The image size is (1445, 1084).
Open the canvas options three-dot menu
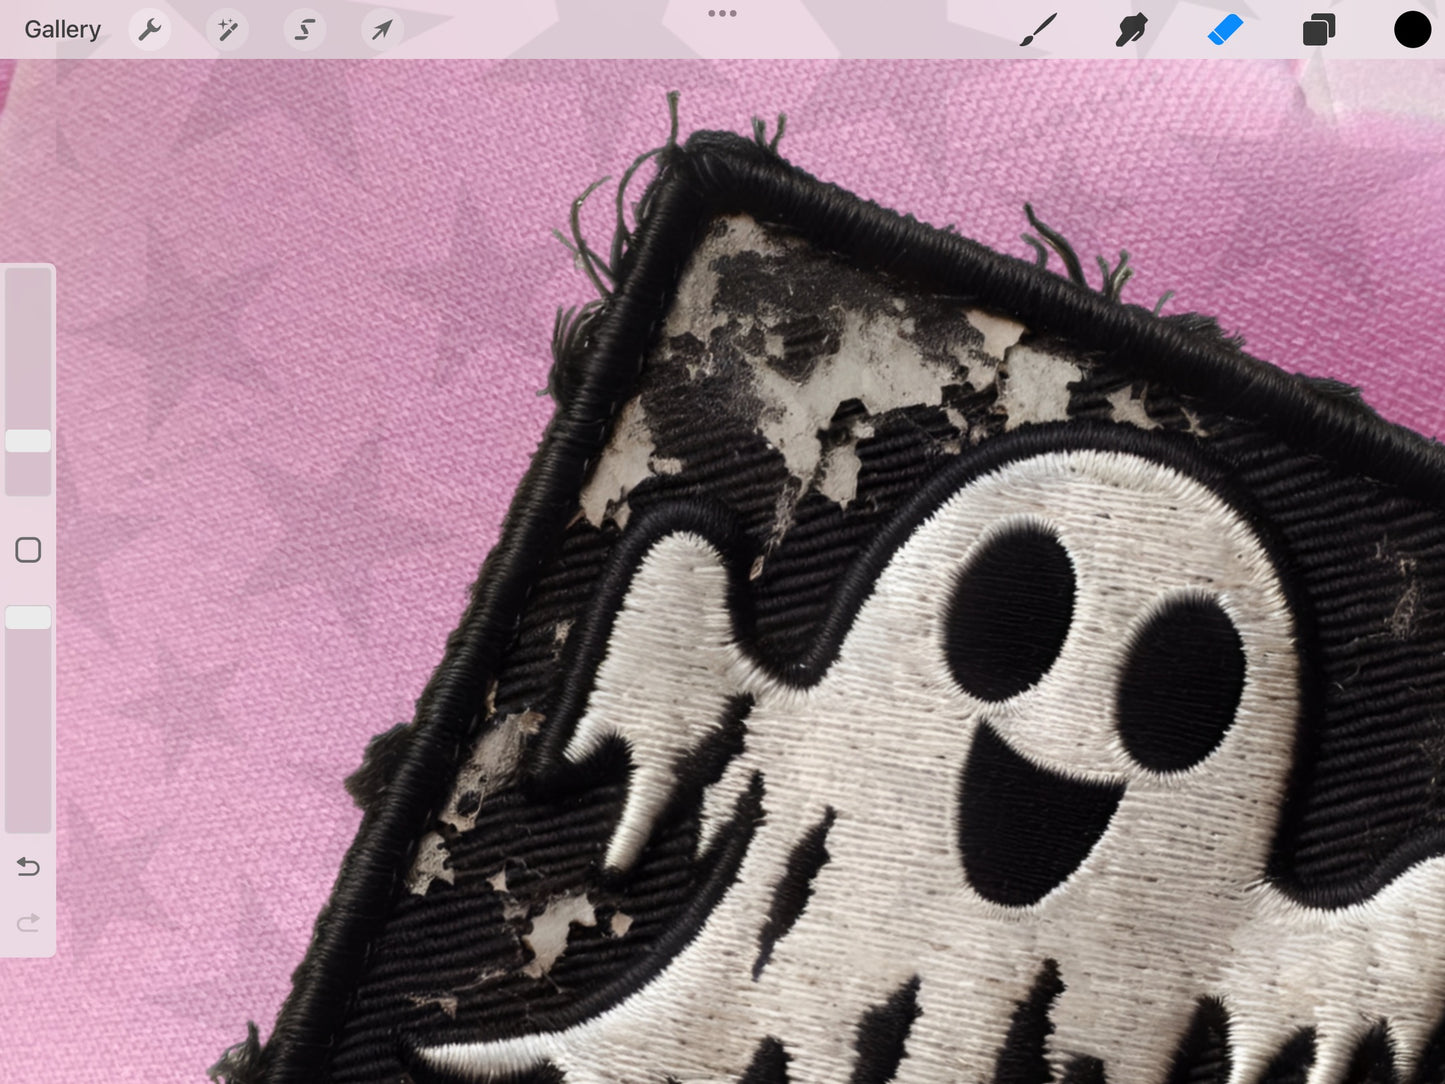722,14
